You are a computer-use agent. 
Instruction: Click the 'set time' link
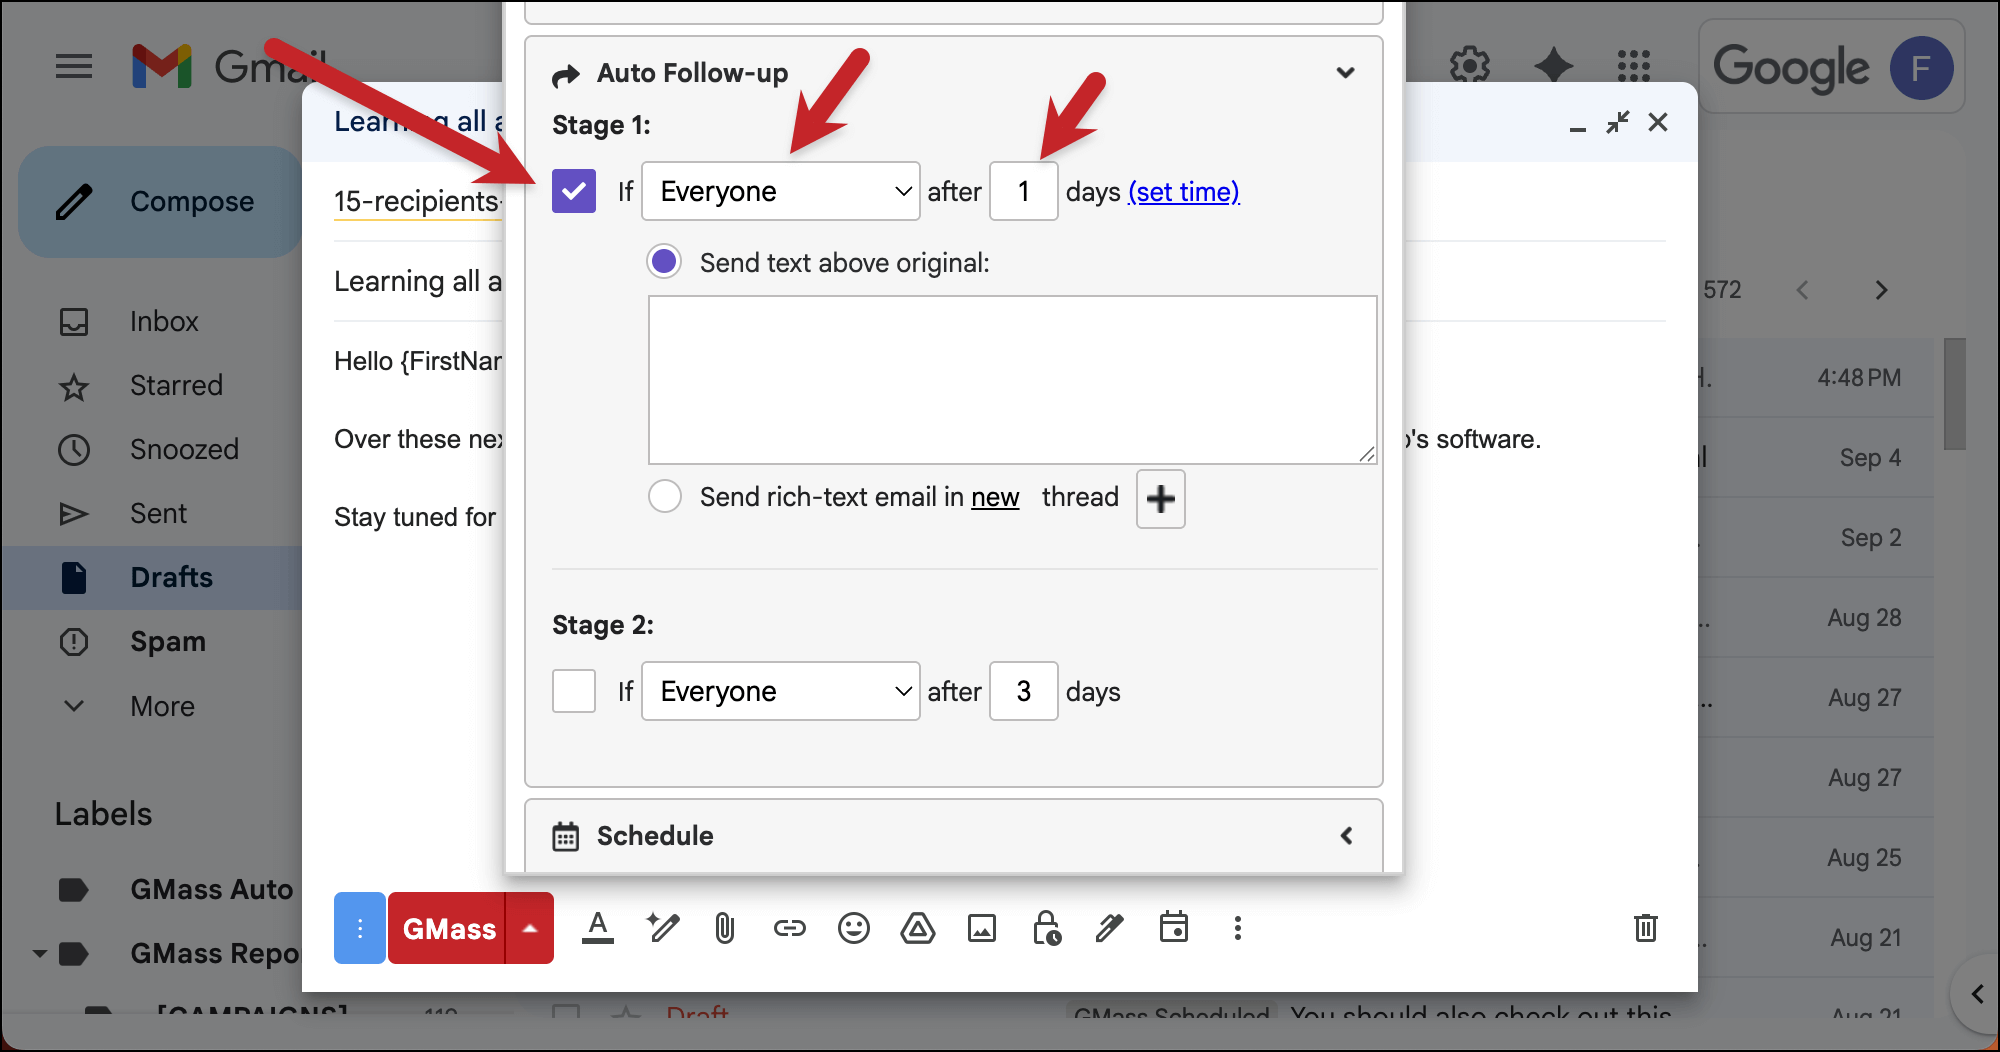tap(1183, 191)
